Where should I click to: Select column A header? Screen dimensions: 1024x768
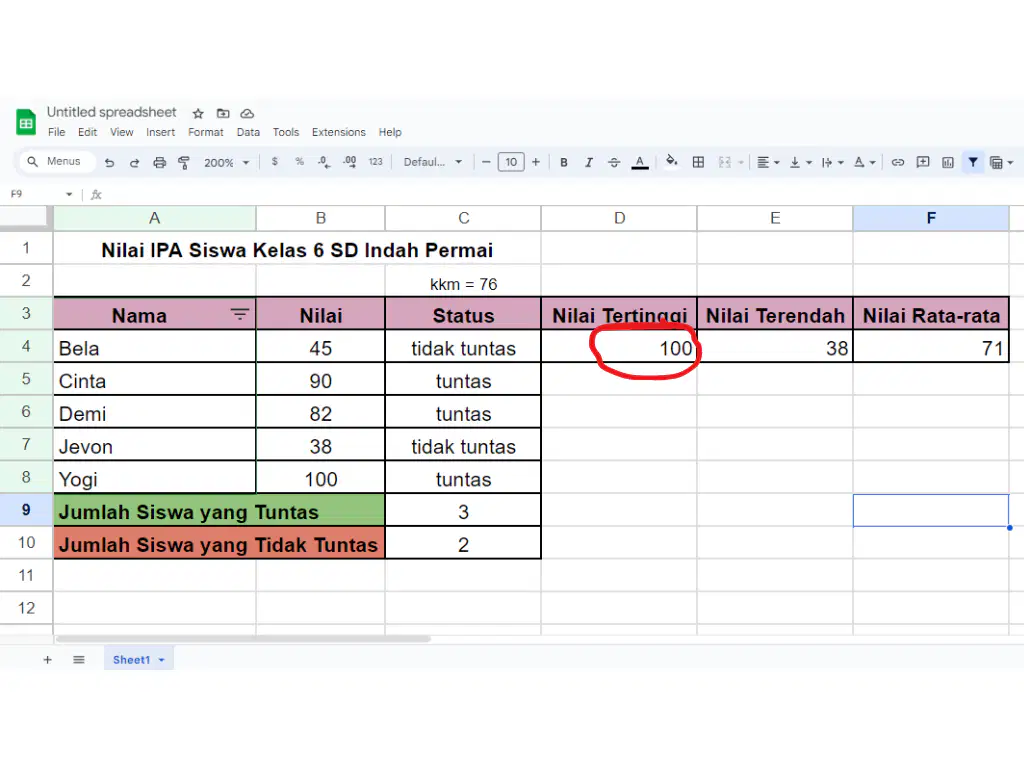154,218
